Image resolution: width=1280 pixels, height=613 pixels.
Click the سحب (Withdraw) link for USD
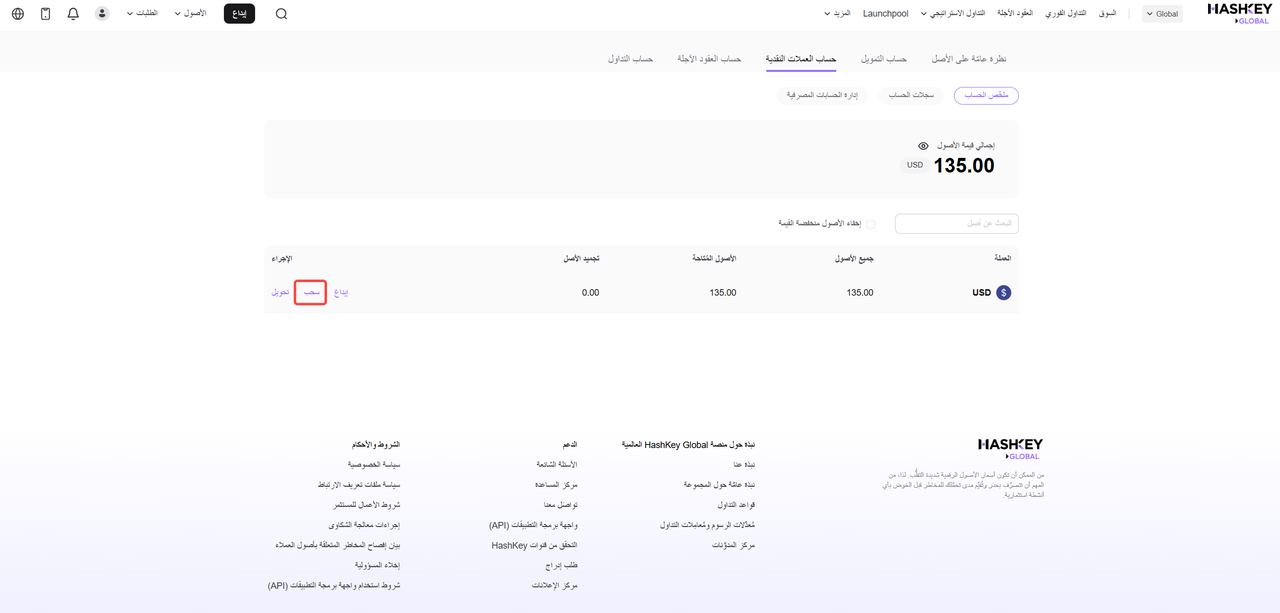click(311, 293)
